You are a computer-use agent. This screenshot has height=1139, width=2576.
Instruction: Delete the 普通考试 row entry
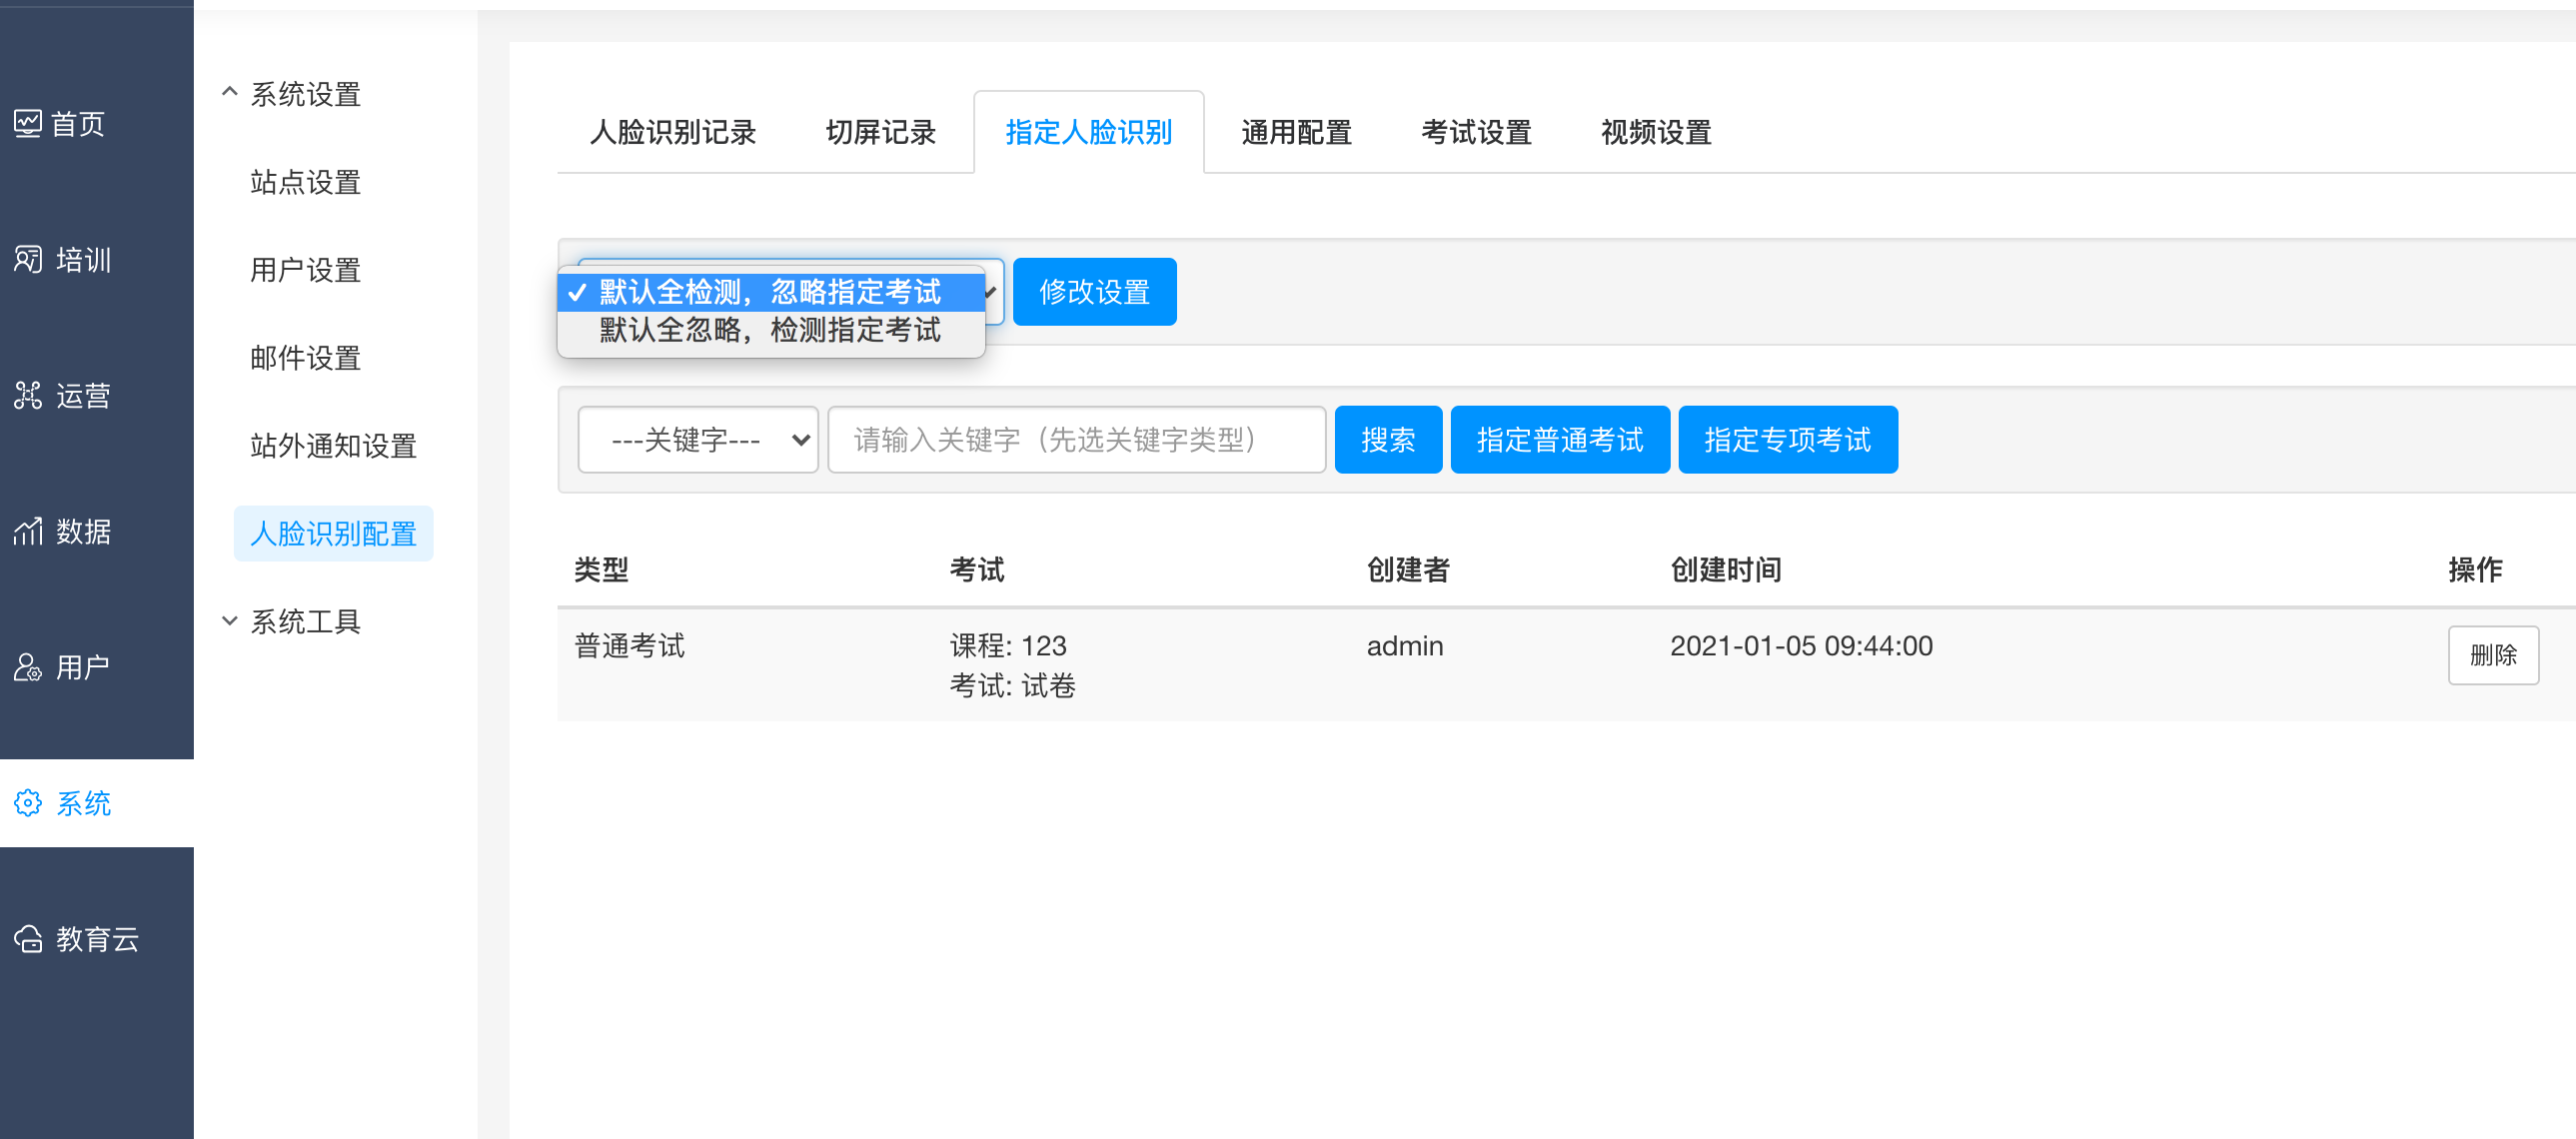2491,655
